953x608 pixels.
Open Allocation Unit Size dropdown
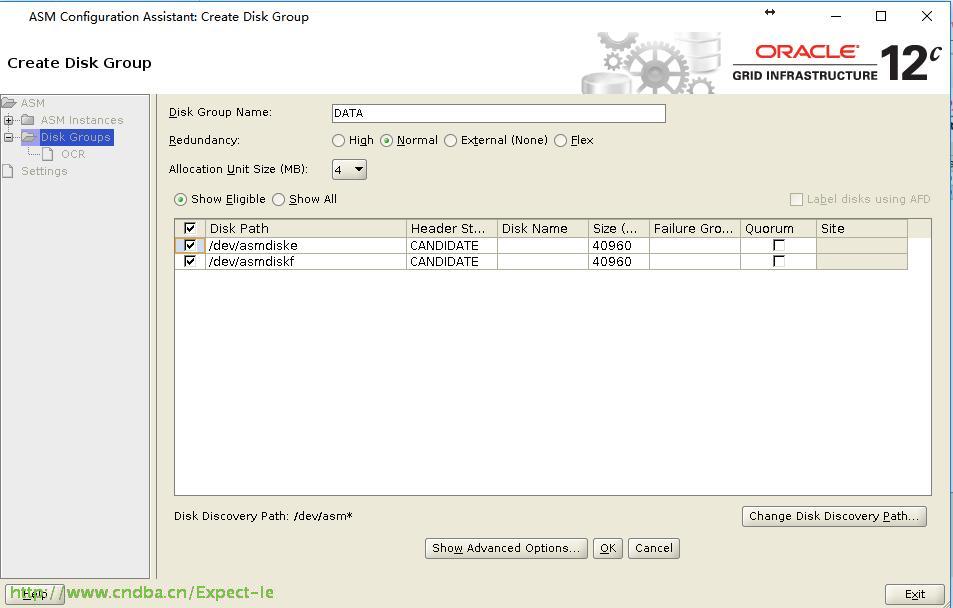pyautogui.click(x=349, y=169)
